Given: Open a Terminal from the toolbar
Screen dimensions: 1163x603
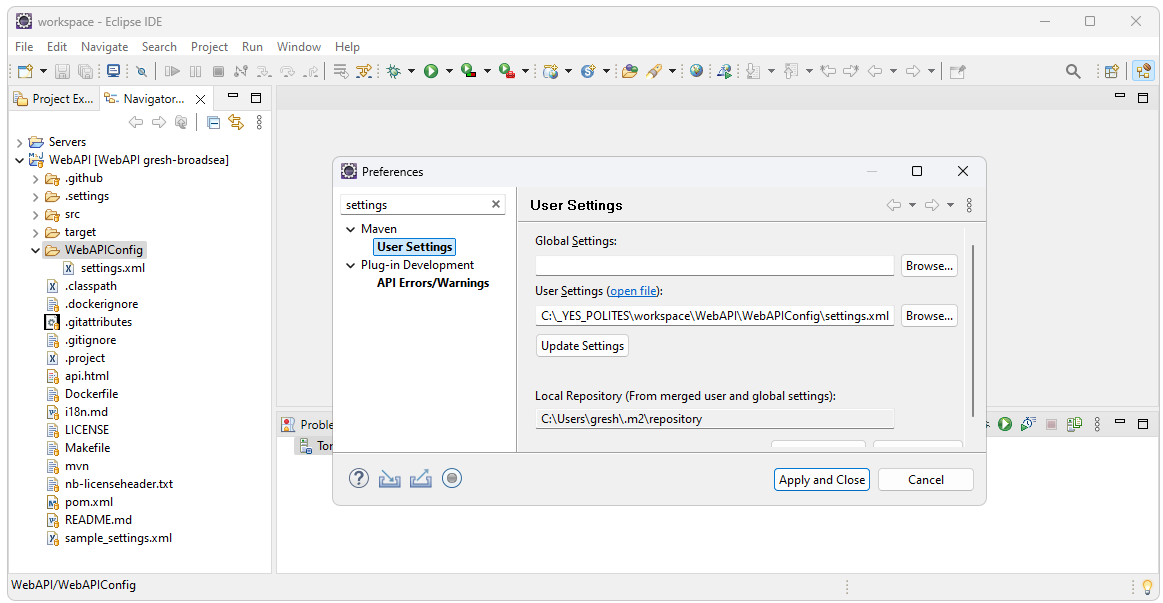Looking at the screenshot, I should click(113, 71).
